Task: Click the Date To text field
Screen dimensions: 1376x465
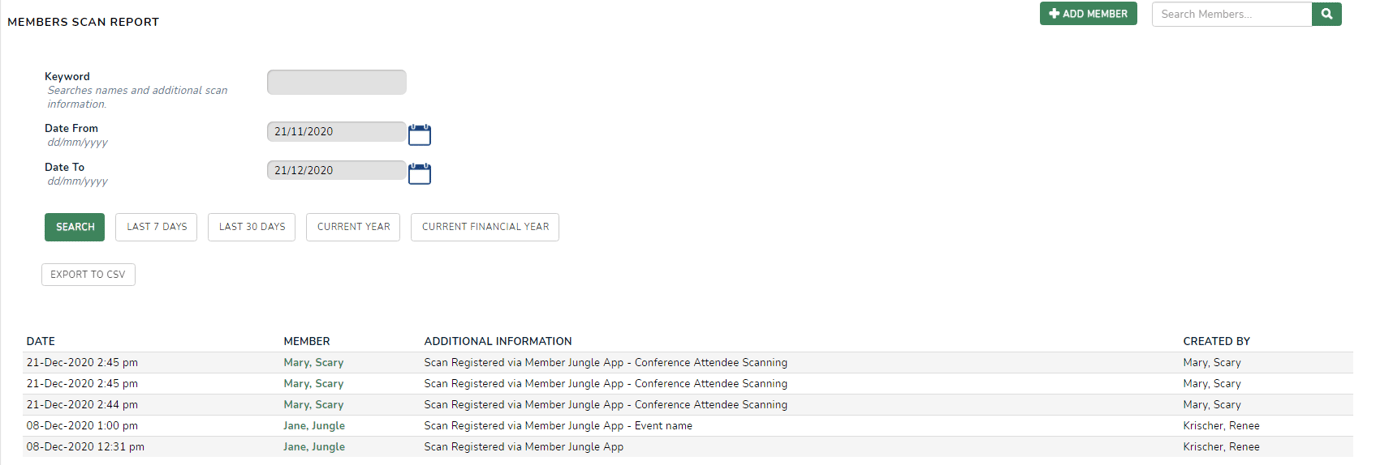Action: point(336,171)
